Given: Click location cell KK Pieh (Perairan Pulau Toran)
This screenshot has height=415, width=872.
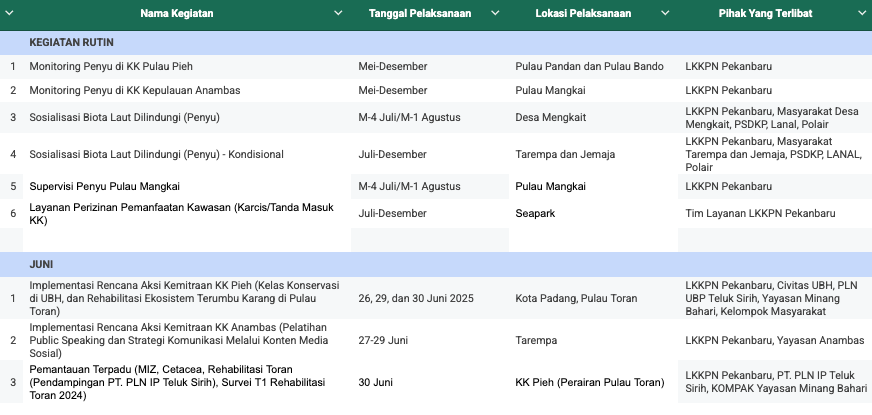Looking at the screenshot, I should (593, 382).
